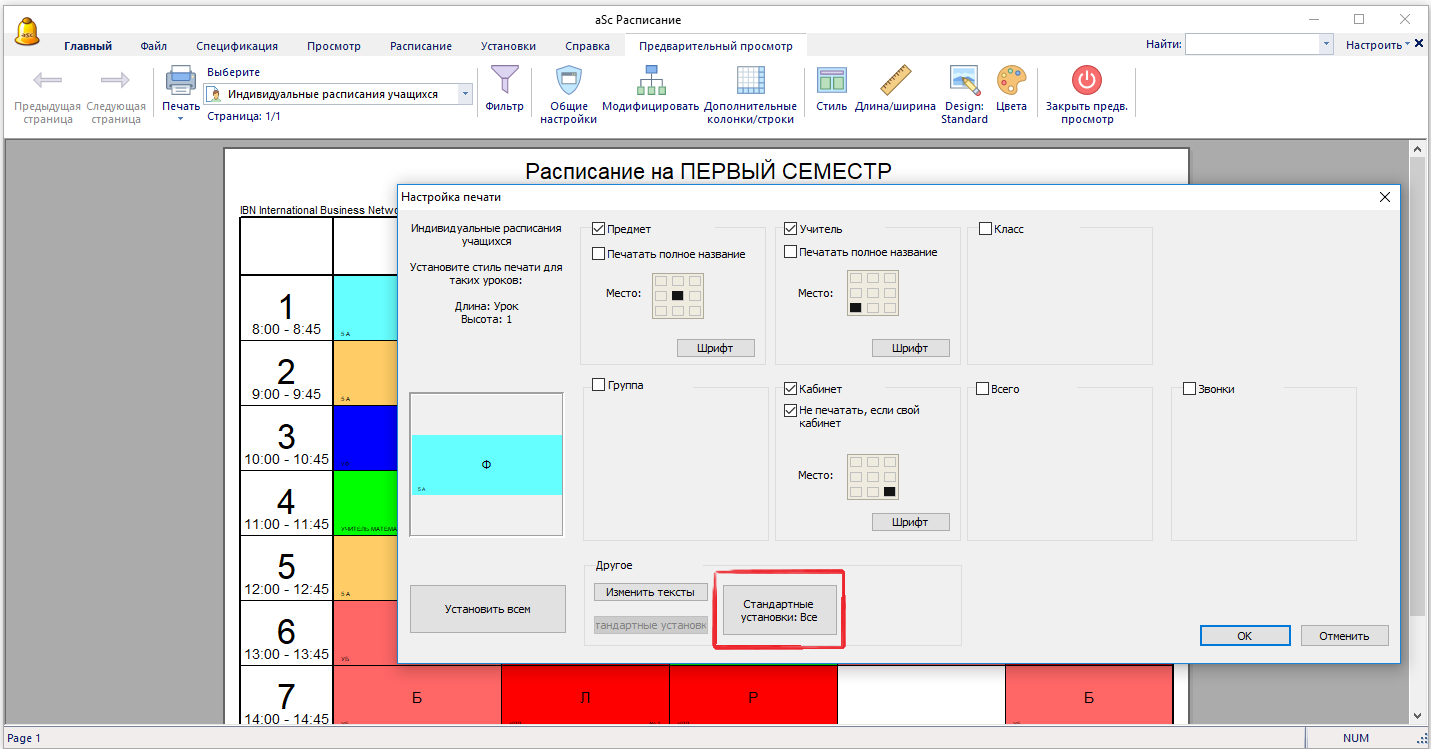
Task: Click the Модифицировать hierarchy icon
Action: [x=650, y=82]
